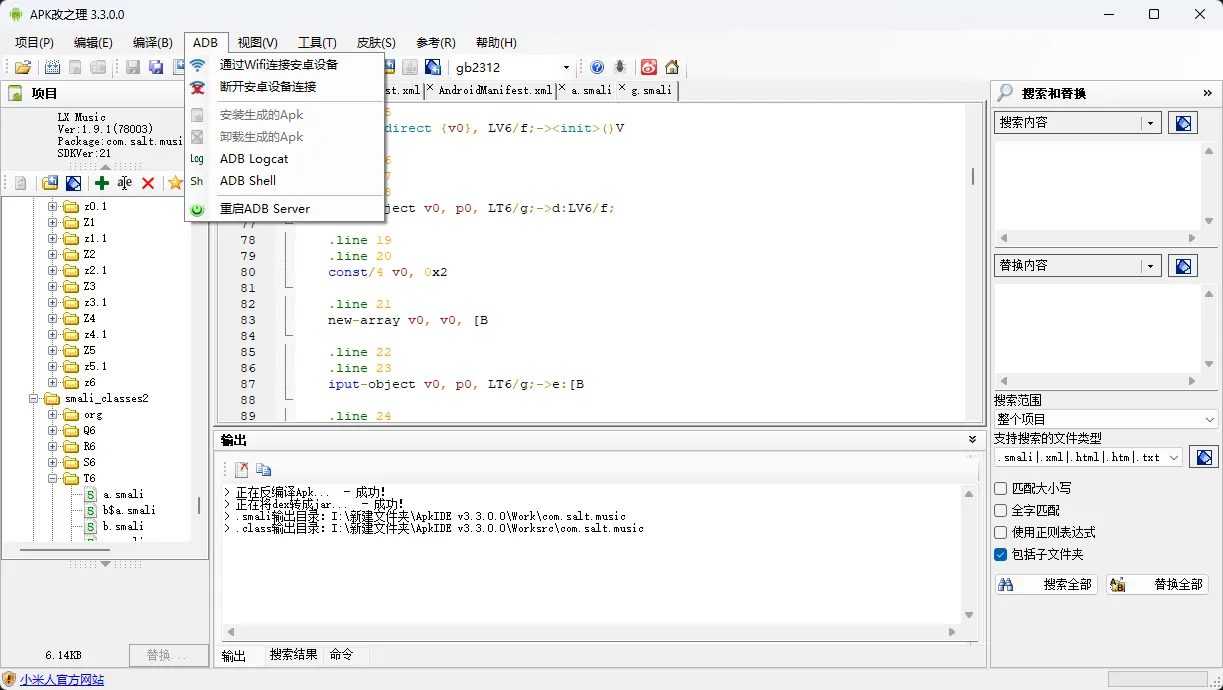1223x690 pixels.
Task: Click the double-chevron on search panel header
Action: pos(1207,93)
